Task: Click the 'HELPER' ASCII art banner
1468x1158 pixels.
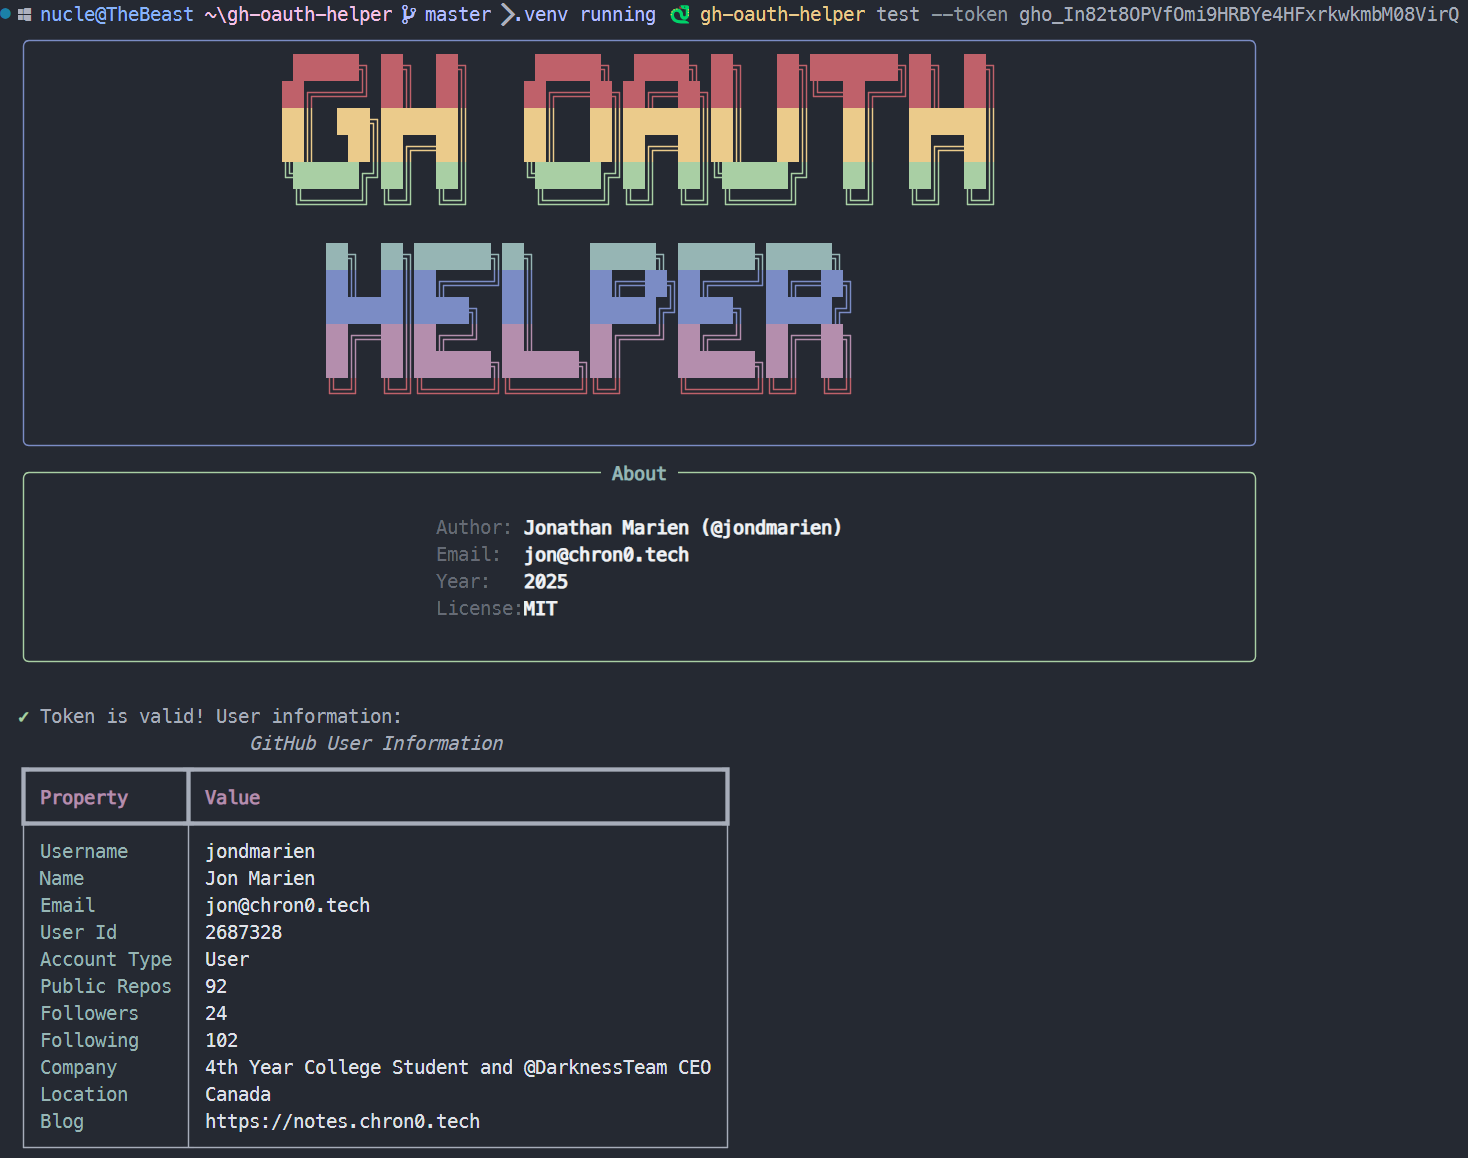Action: pos(589,318)
